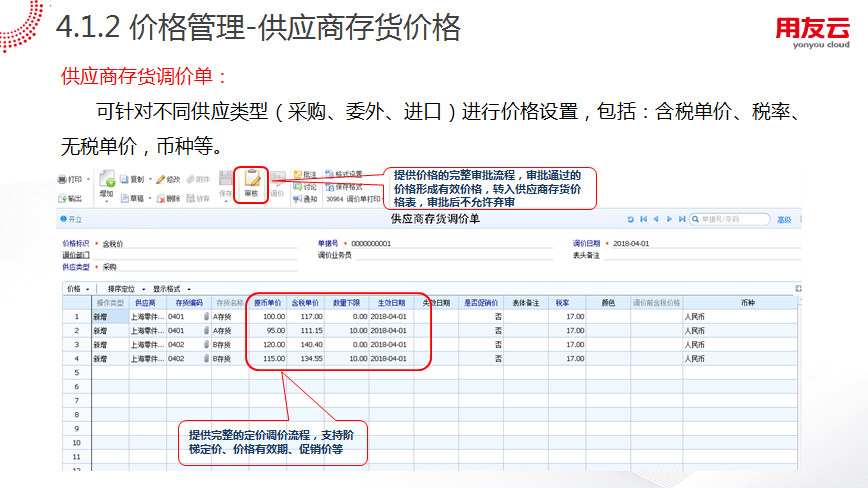Viewport: 868px width, 488px height.
Task: Click the 打印 print icon
Action: tap(62, 179)
